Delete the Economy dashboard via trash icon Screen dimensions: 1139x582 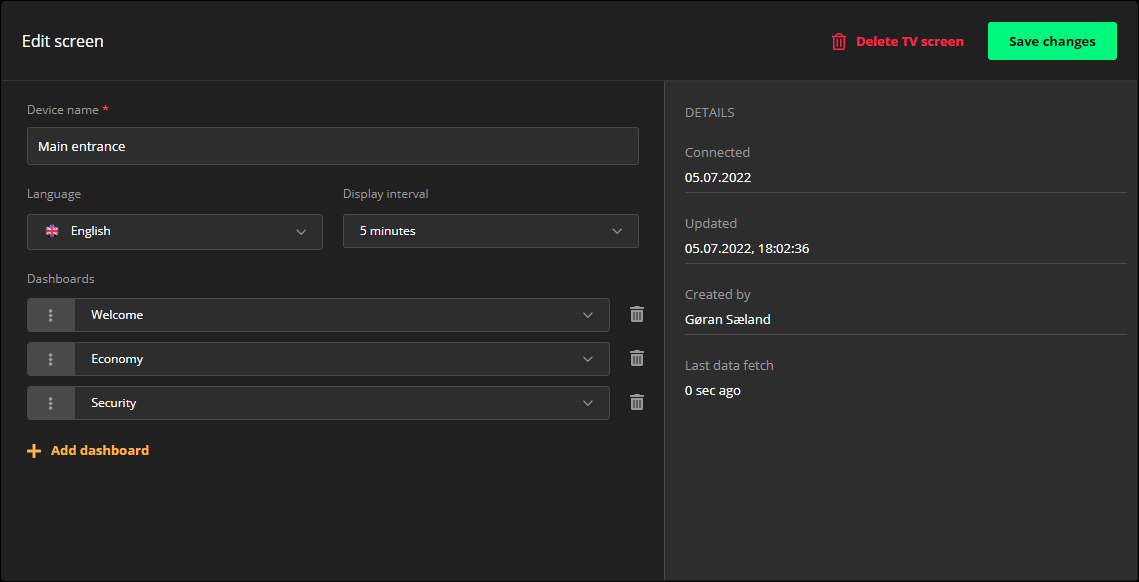pos(637,358)
